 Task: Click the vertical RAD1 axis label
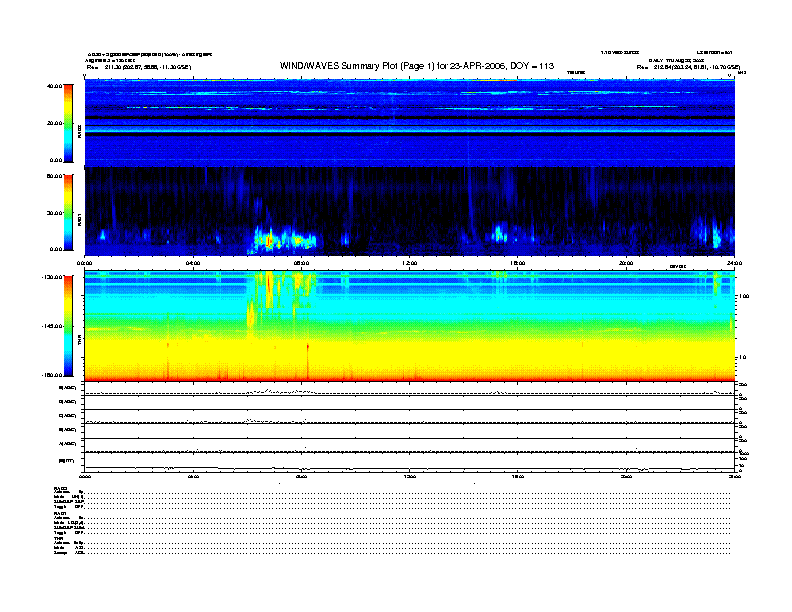[79, 219]
